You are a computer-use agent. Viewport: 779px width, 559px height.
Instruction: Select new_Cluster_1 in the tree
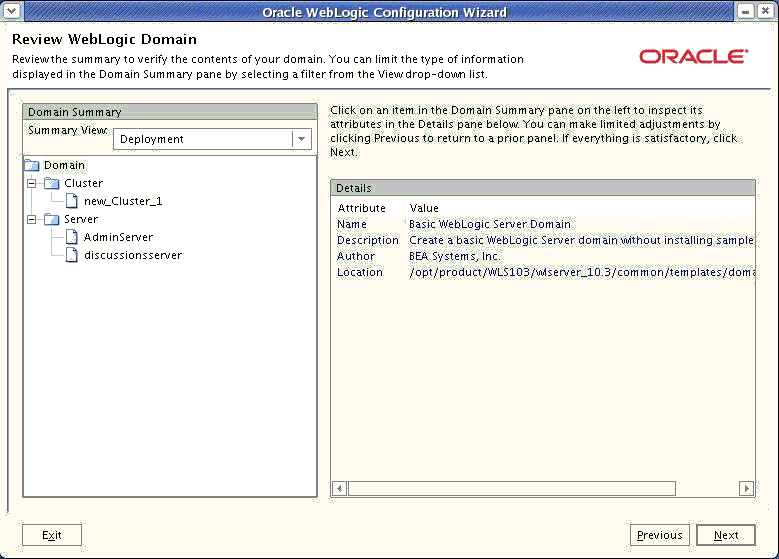click(x=123, y=201)
